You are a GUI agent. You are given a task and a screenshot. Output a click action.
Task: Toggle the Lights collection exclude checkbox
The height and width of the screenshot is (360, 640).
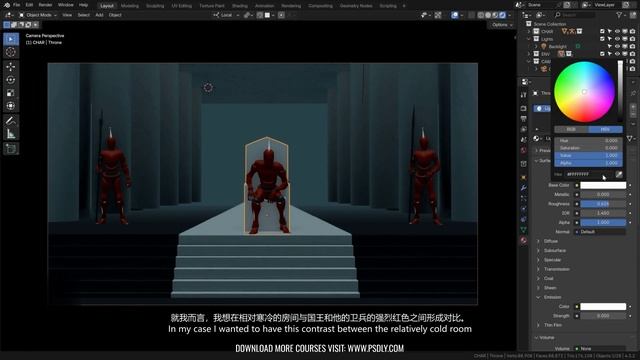coord(602,39)
